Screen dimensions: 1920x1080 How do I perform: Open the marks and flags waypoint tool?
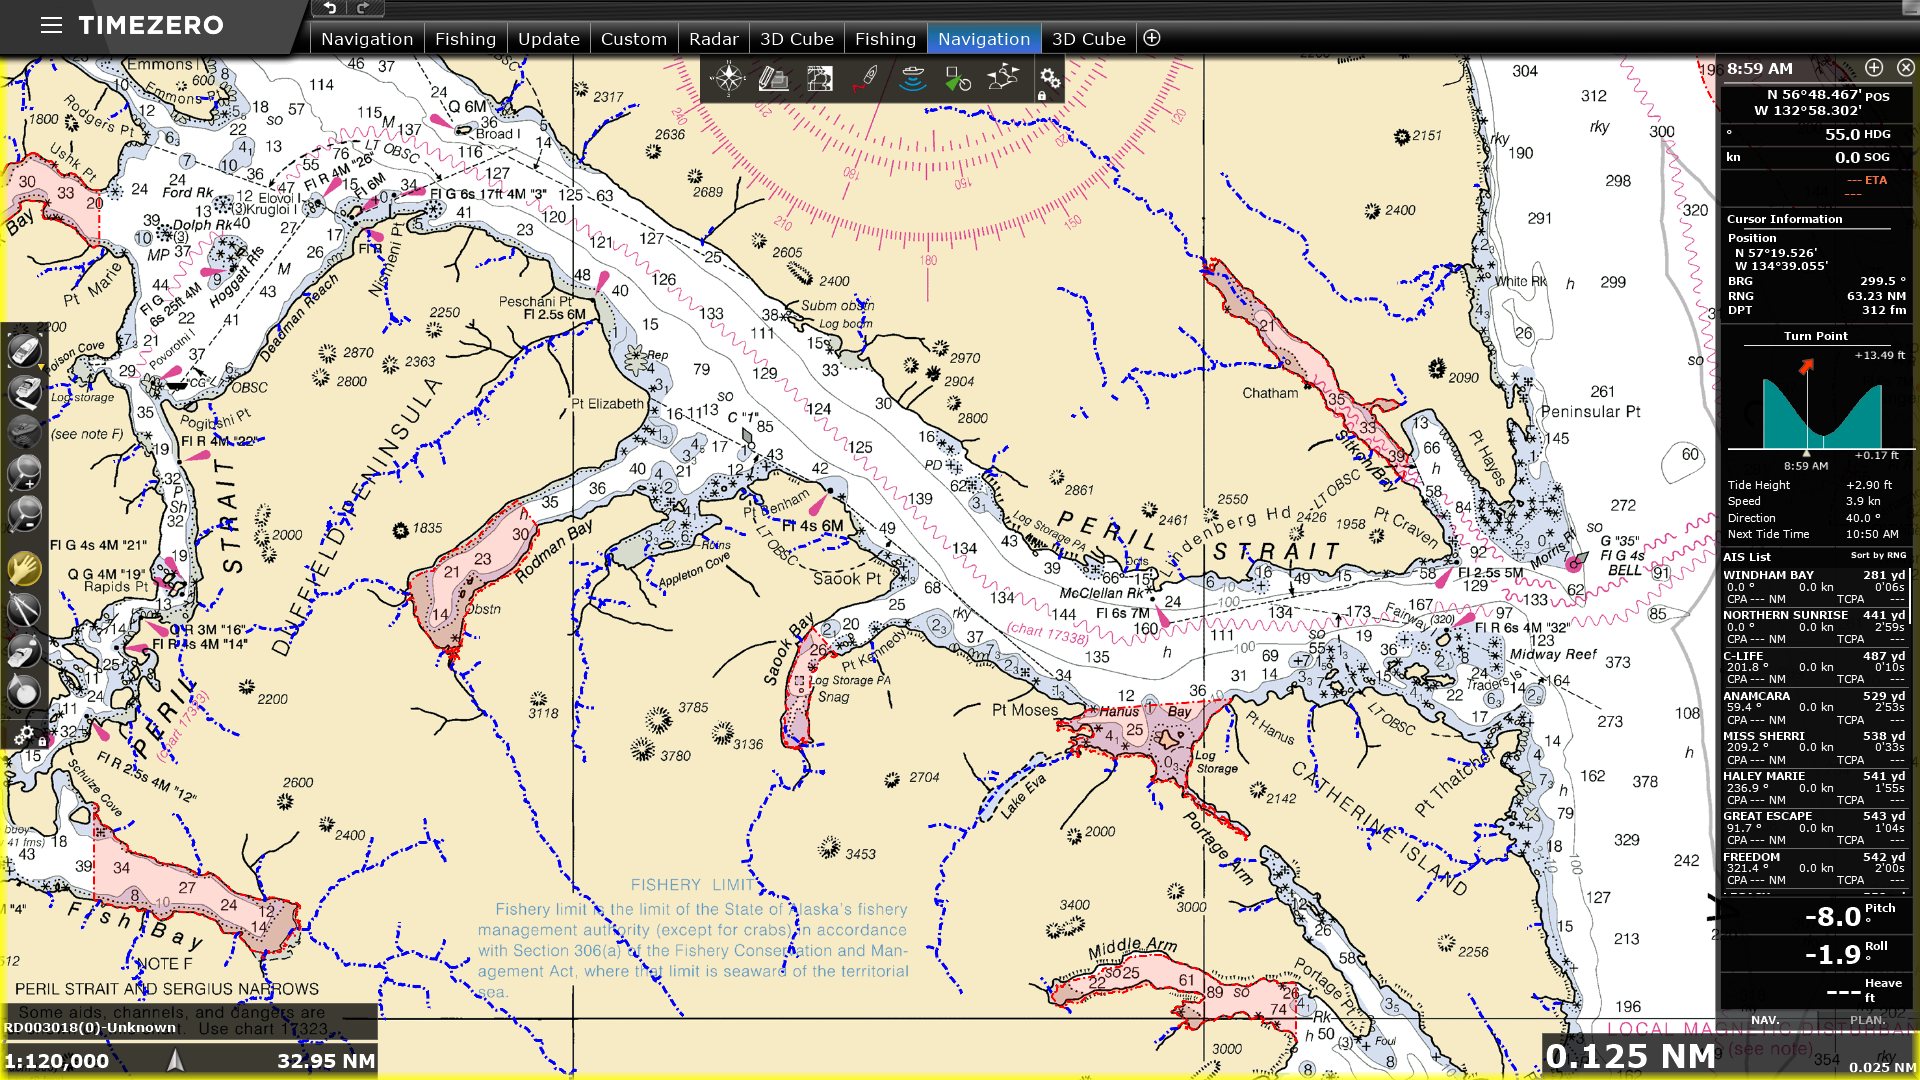point(1002,78)
